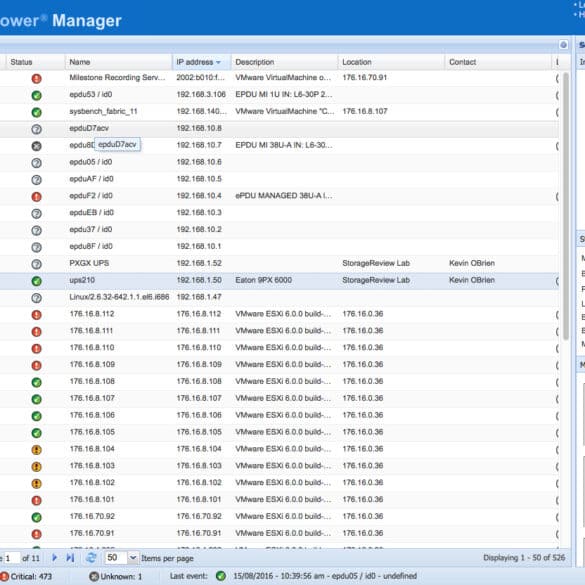Click the green last event status icon
This screenshot has height=585, width=585.
[x=221, y=576]
